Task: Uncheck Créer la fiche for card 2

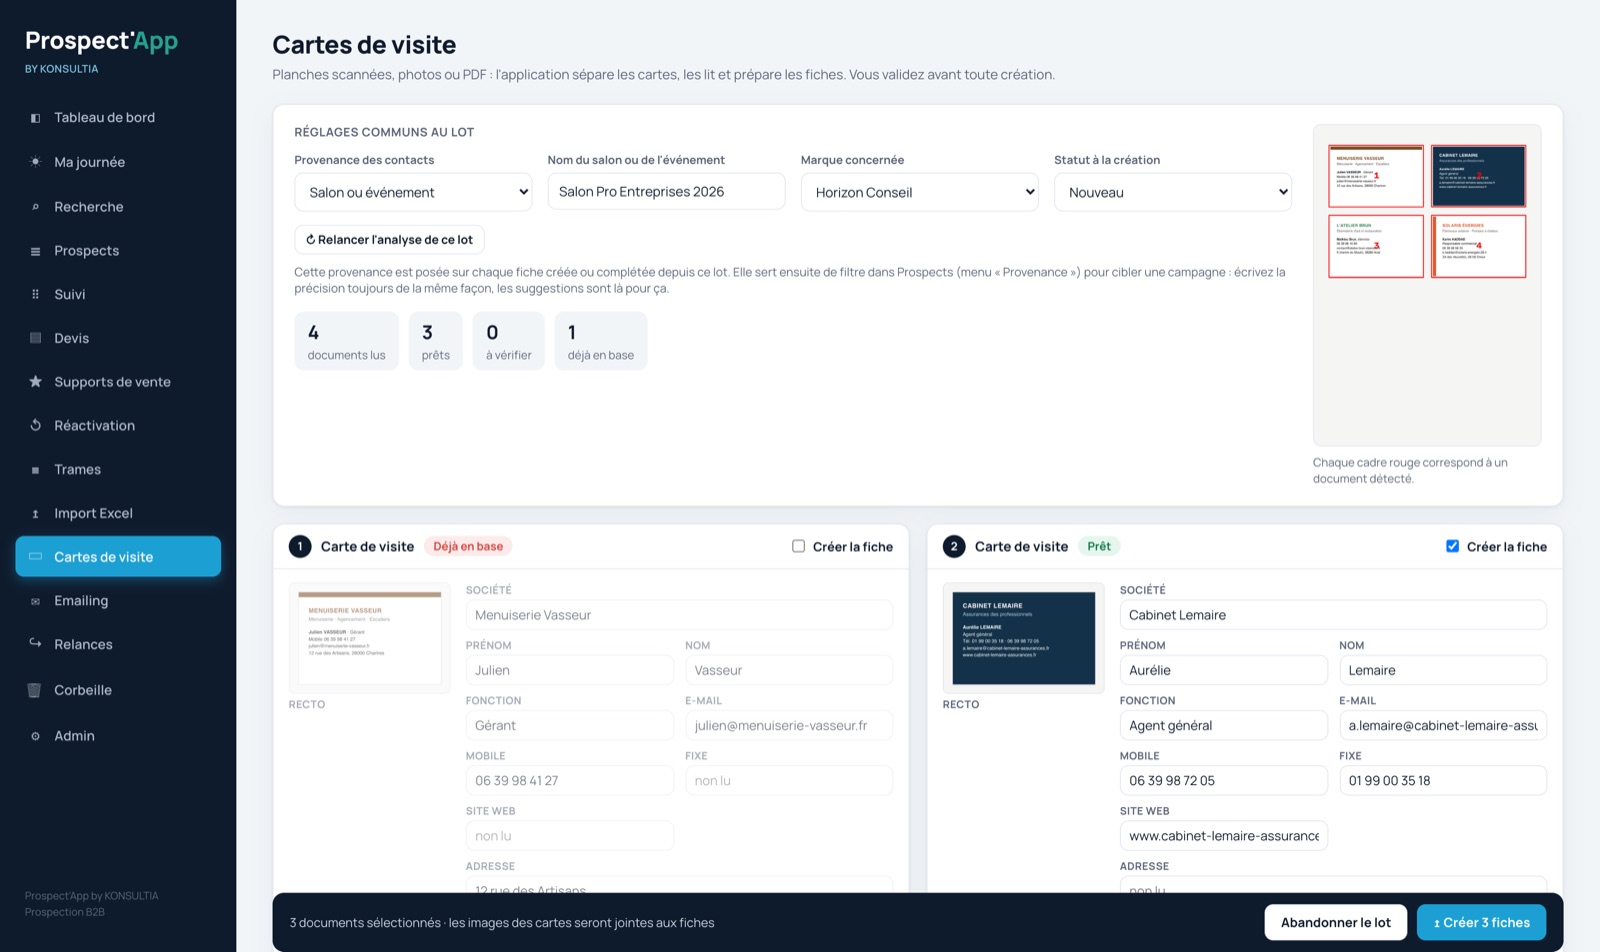Action: [x=1452, y=546]
